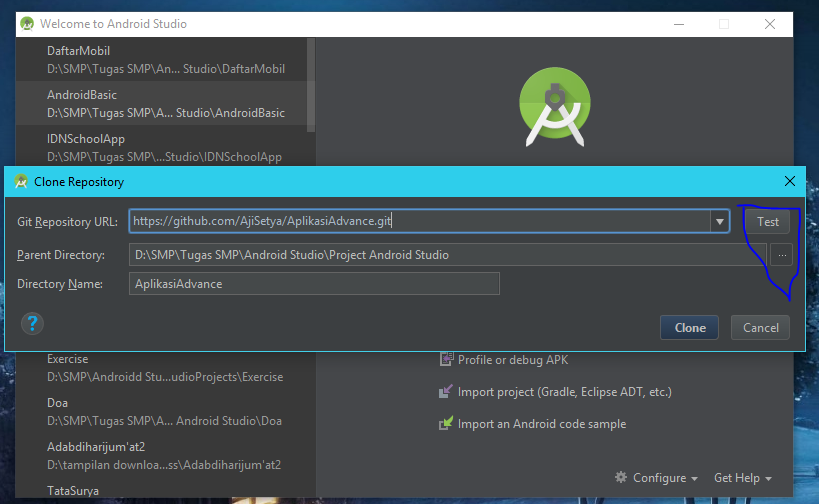
Task: Click the Import Android code sample icon
Action: point(446,423)
